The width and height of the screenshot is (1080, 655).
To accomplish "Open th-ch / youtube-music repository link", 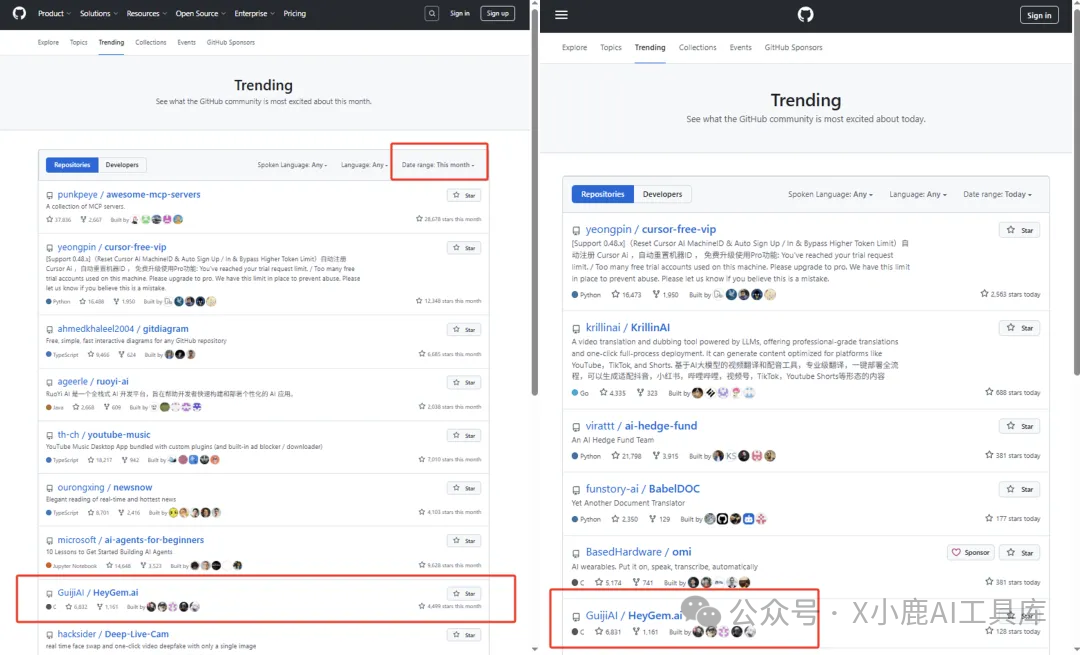I will 104,435.
